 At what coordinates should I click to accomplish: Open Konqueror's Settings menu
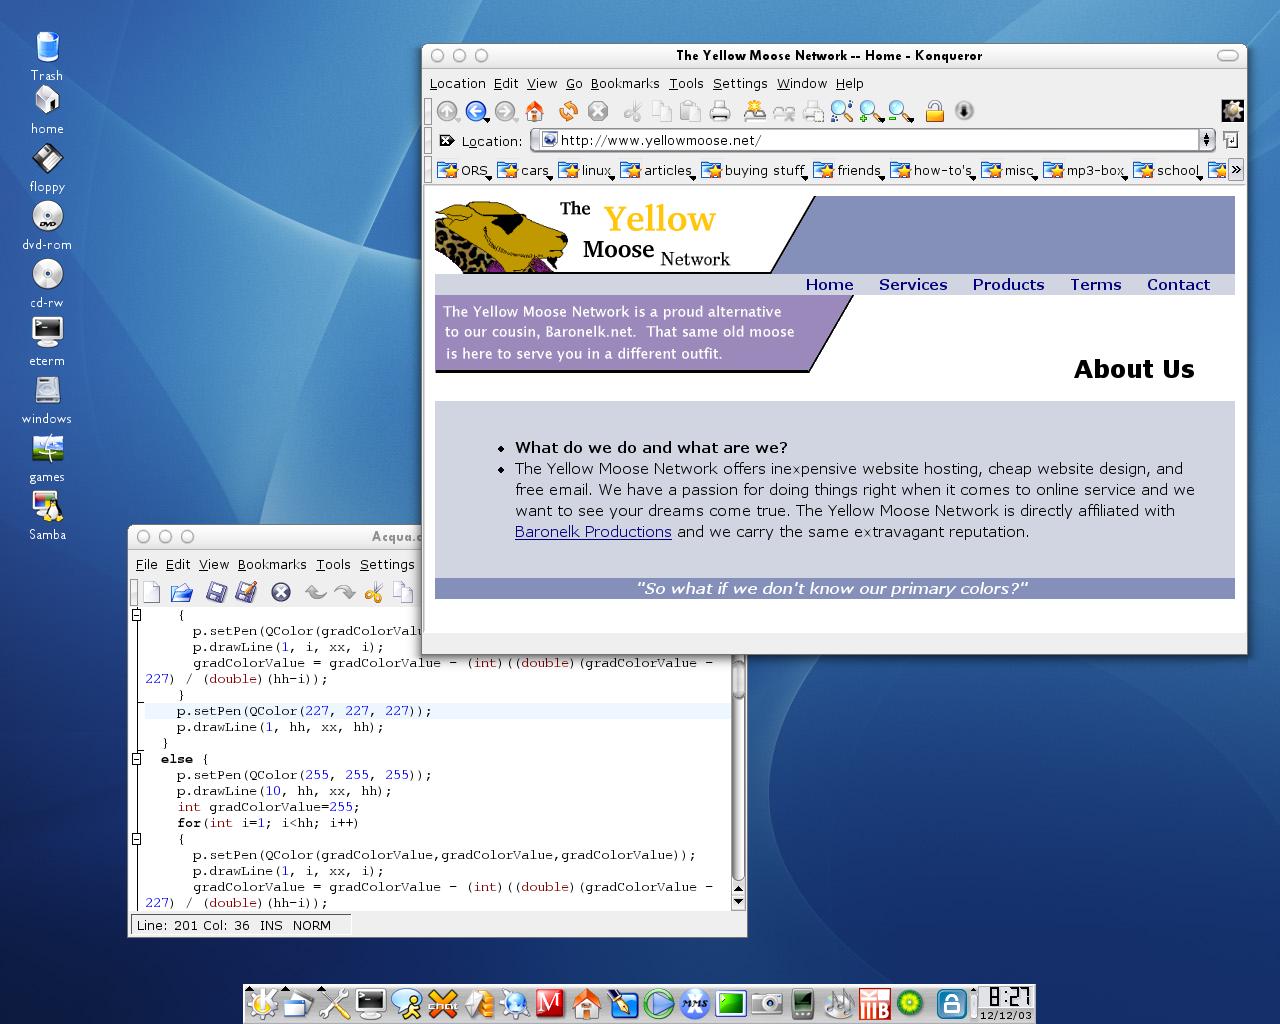pyautogui.click(x=740, y=84)
